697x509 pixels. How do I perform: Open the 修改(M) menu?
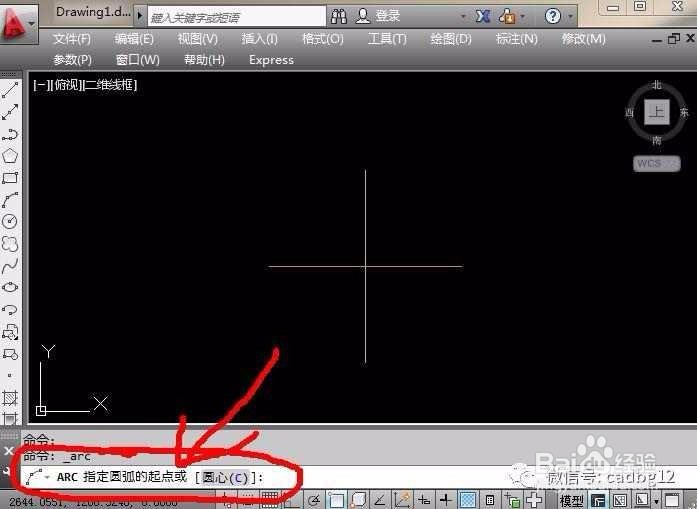[x=583, y=39]
